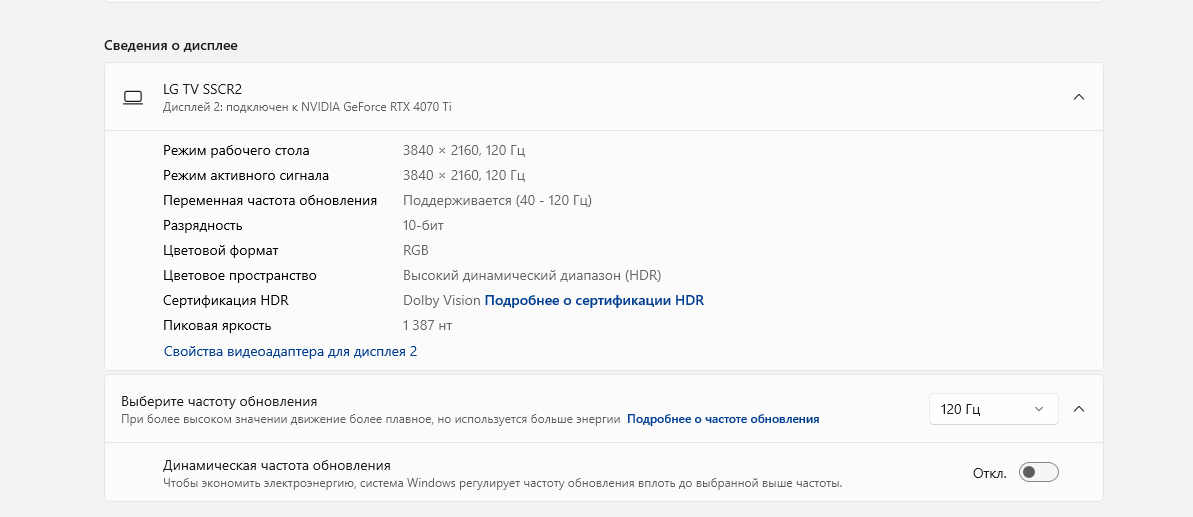
Task: Click the 1 387 нт peak brightness value
Action: tap(427, 325)
